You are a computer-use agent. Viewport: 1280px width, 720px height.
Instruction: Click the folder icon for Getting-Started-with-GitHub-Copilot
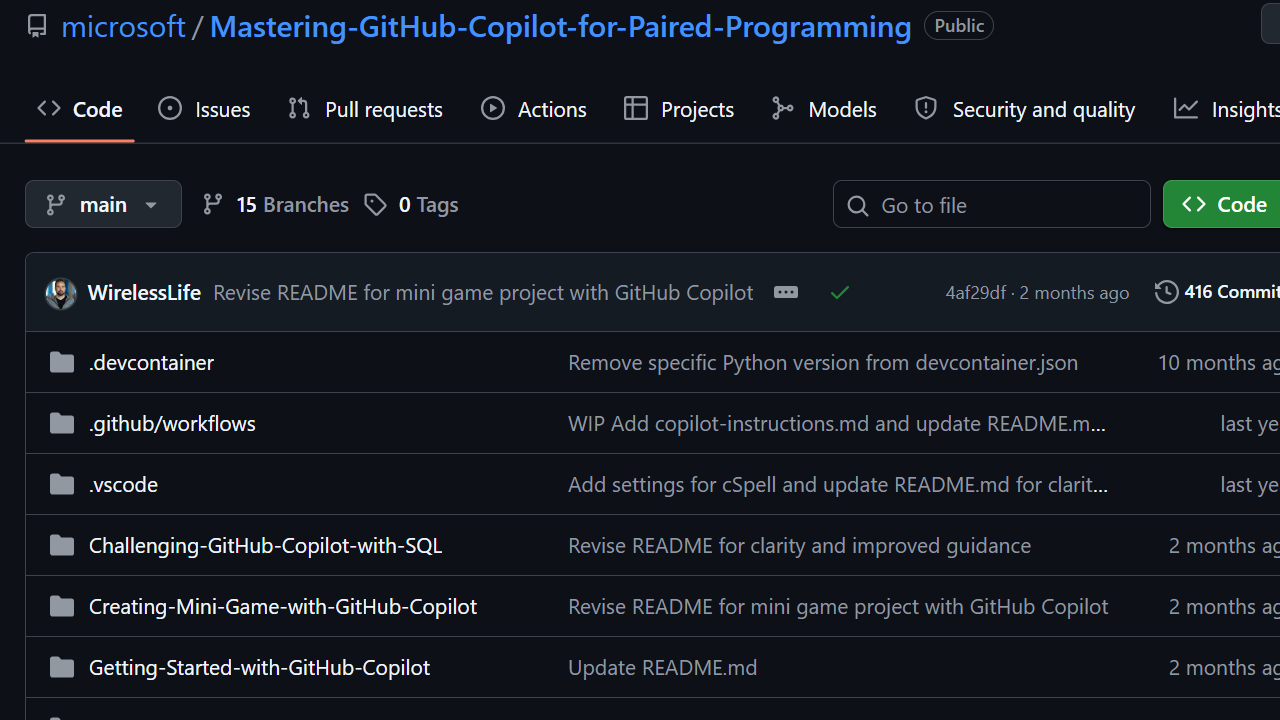[x=62, y=667]
